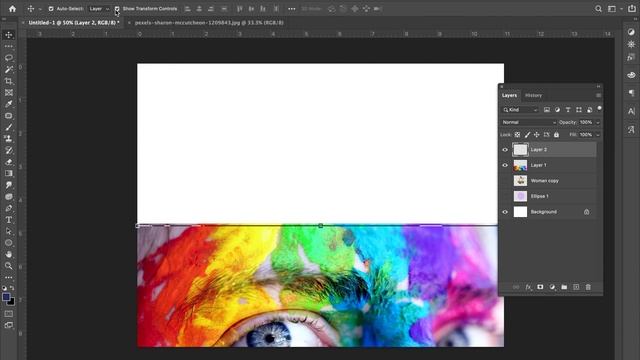
Task: Select the Hand tool
Action: tap(9, 254)
